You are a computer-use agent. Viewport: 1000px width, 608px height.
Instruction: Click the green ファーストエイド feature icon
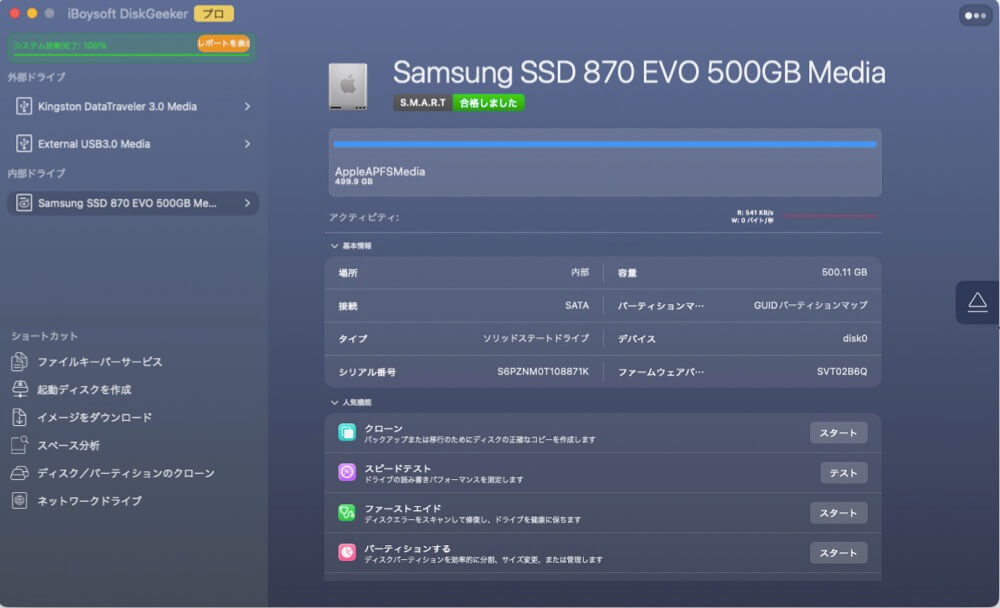pyautogui.click(x=347, y=512)
